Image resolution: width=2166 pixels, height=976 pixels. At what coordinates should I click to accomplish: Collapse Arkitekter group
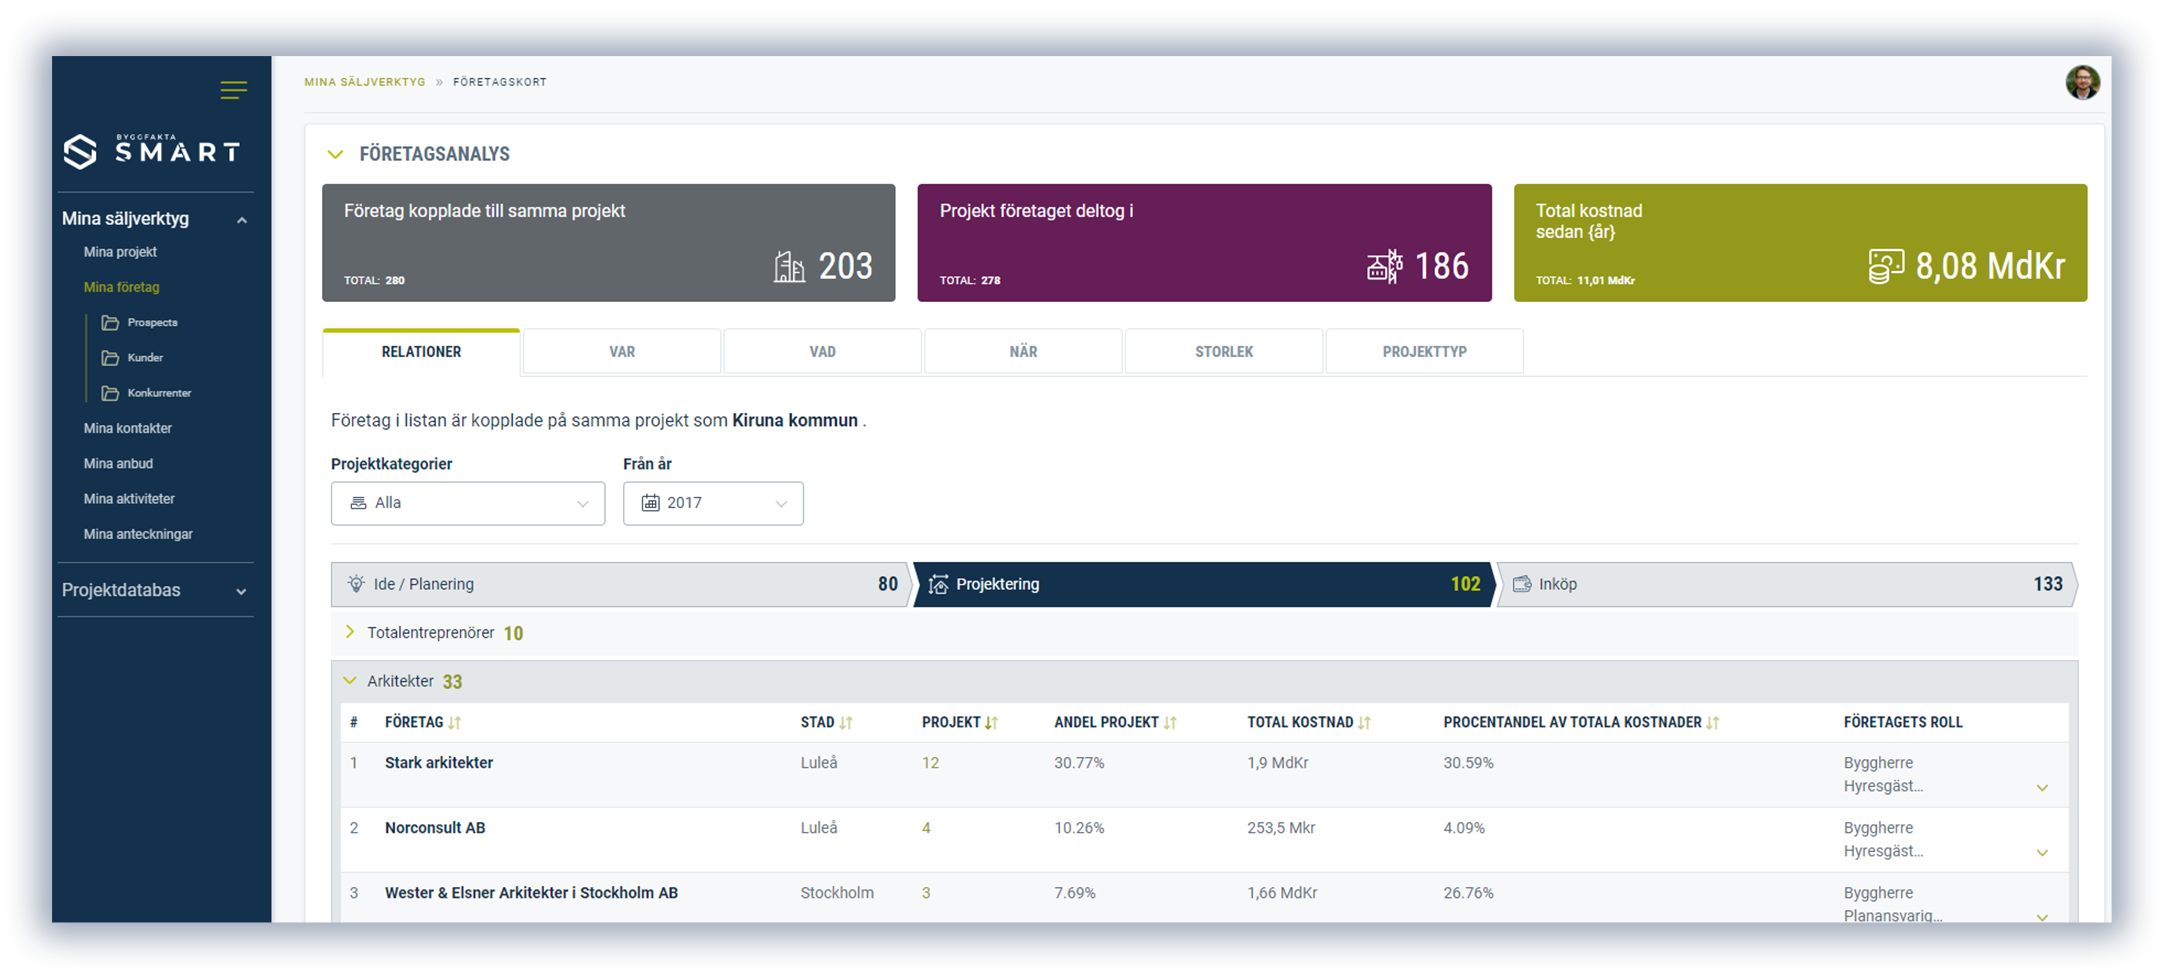pyautogui.click(x=350, y=681)
